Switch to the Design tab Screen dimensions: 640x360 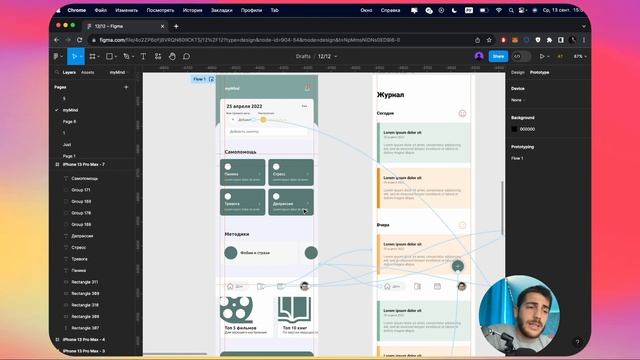518,72
